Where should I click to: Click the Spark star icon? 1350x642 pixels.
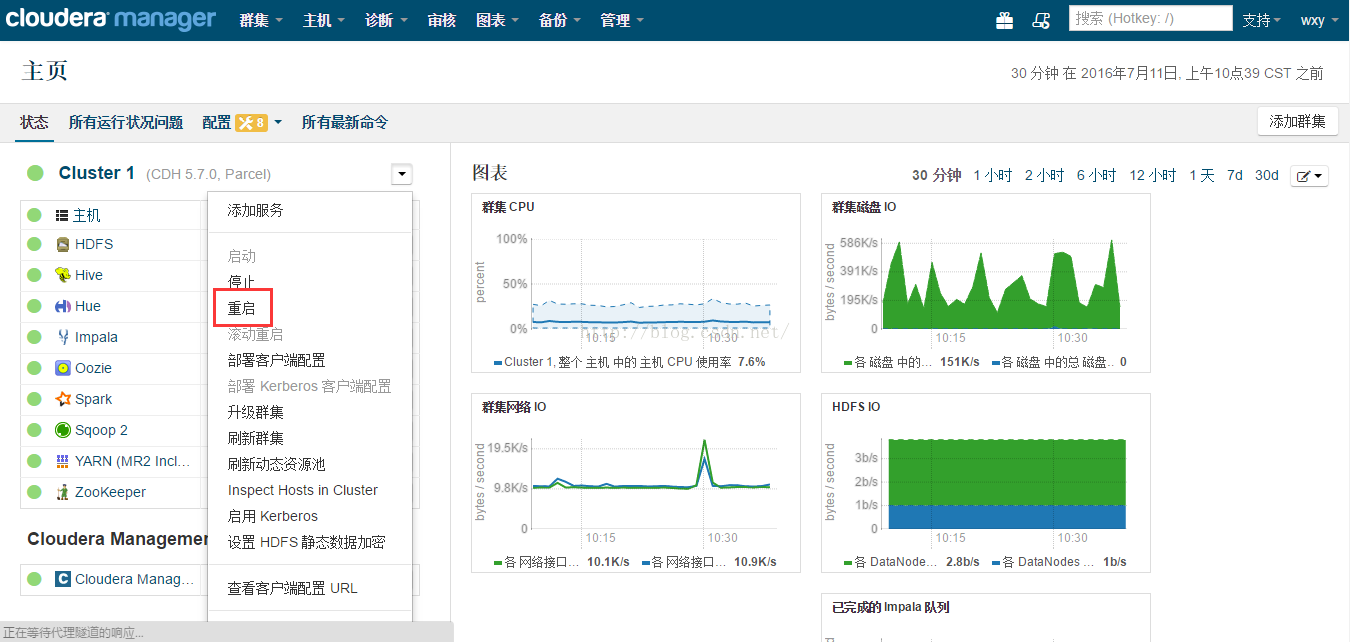coord(63,399)
